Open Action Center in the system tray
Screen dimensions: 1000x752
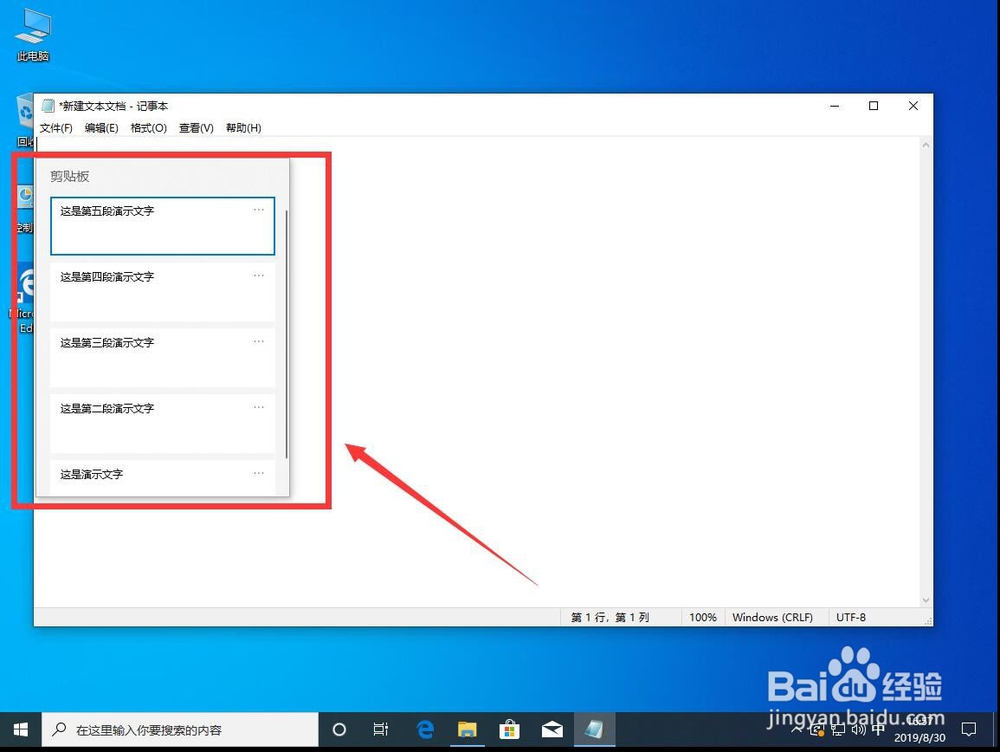967,729
